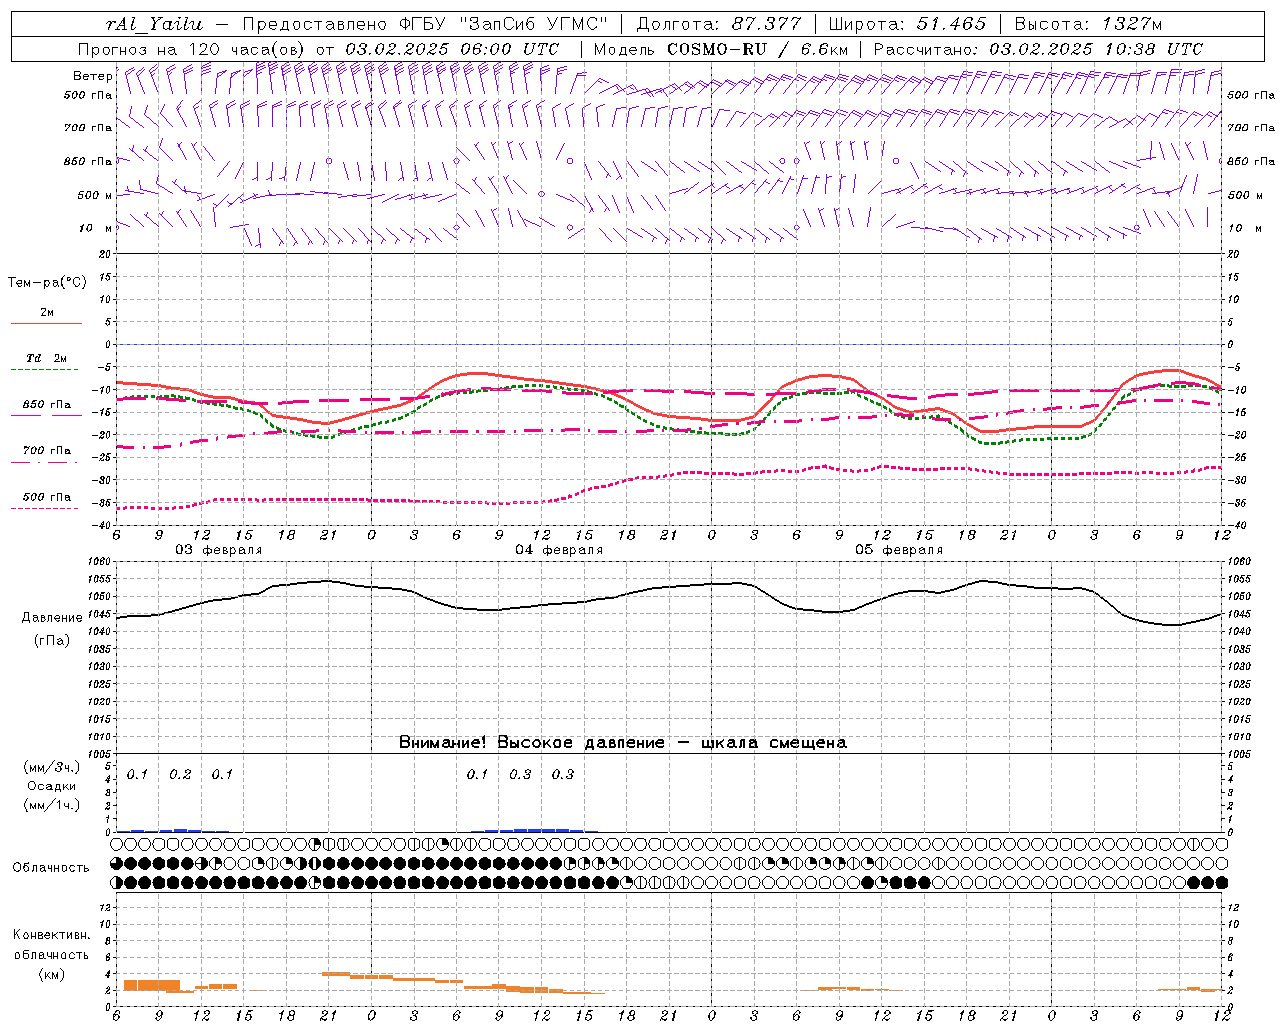Click the model name "COSMO-RU"
1280x1024 pixels.
(716, 49)
